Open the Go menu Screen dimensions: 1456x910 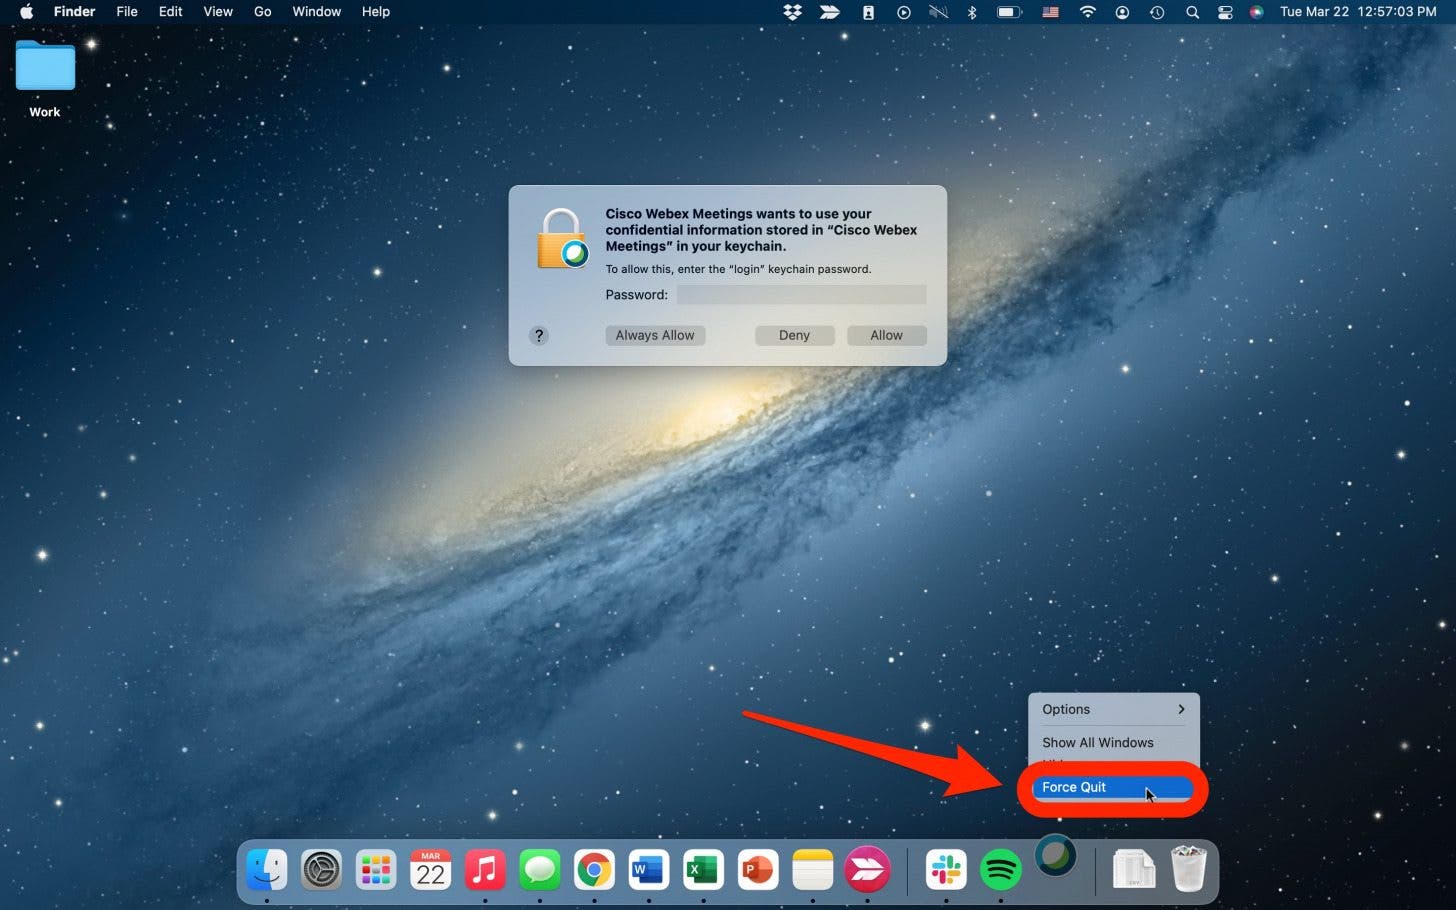(262, 12)
